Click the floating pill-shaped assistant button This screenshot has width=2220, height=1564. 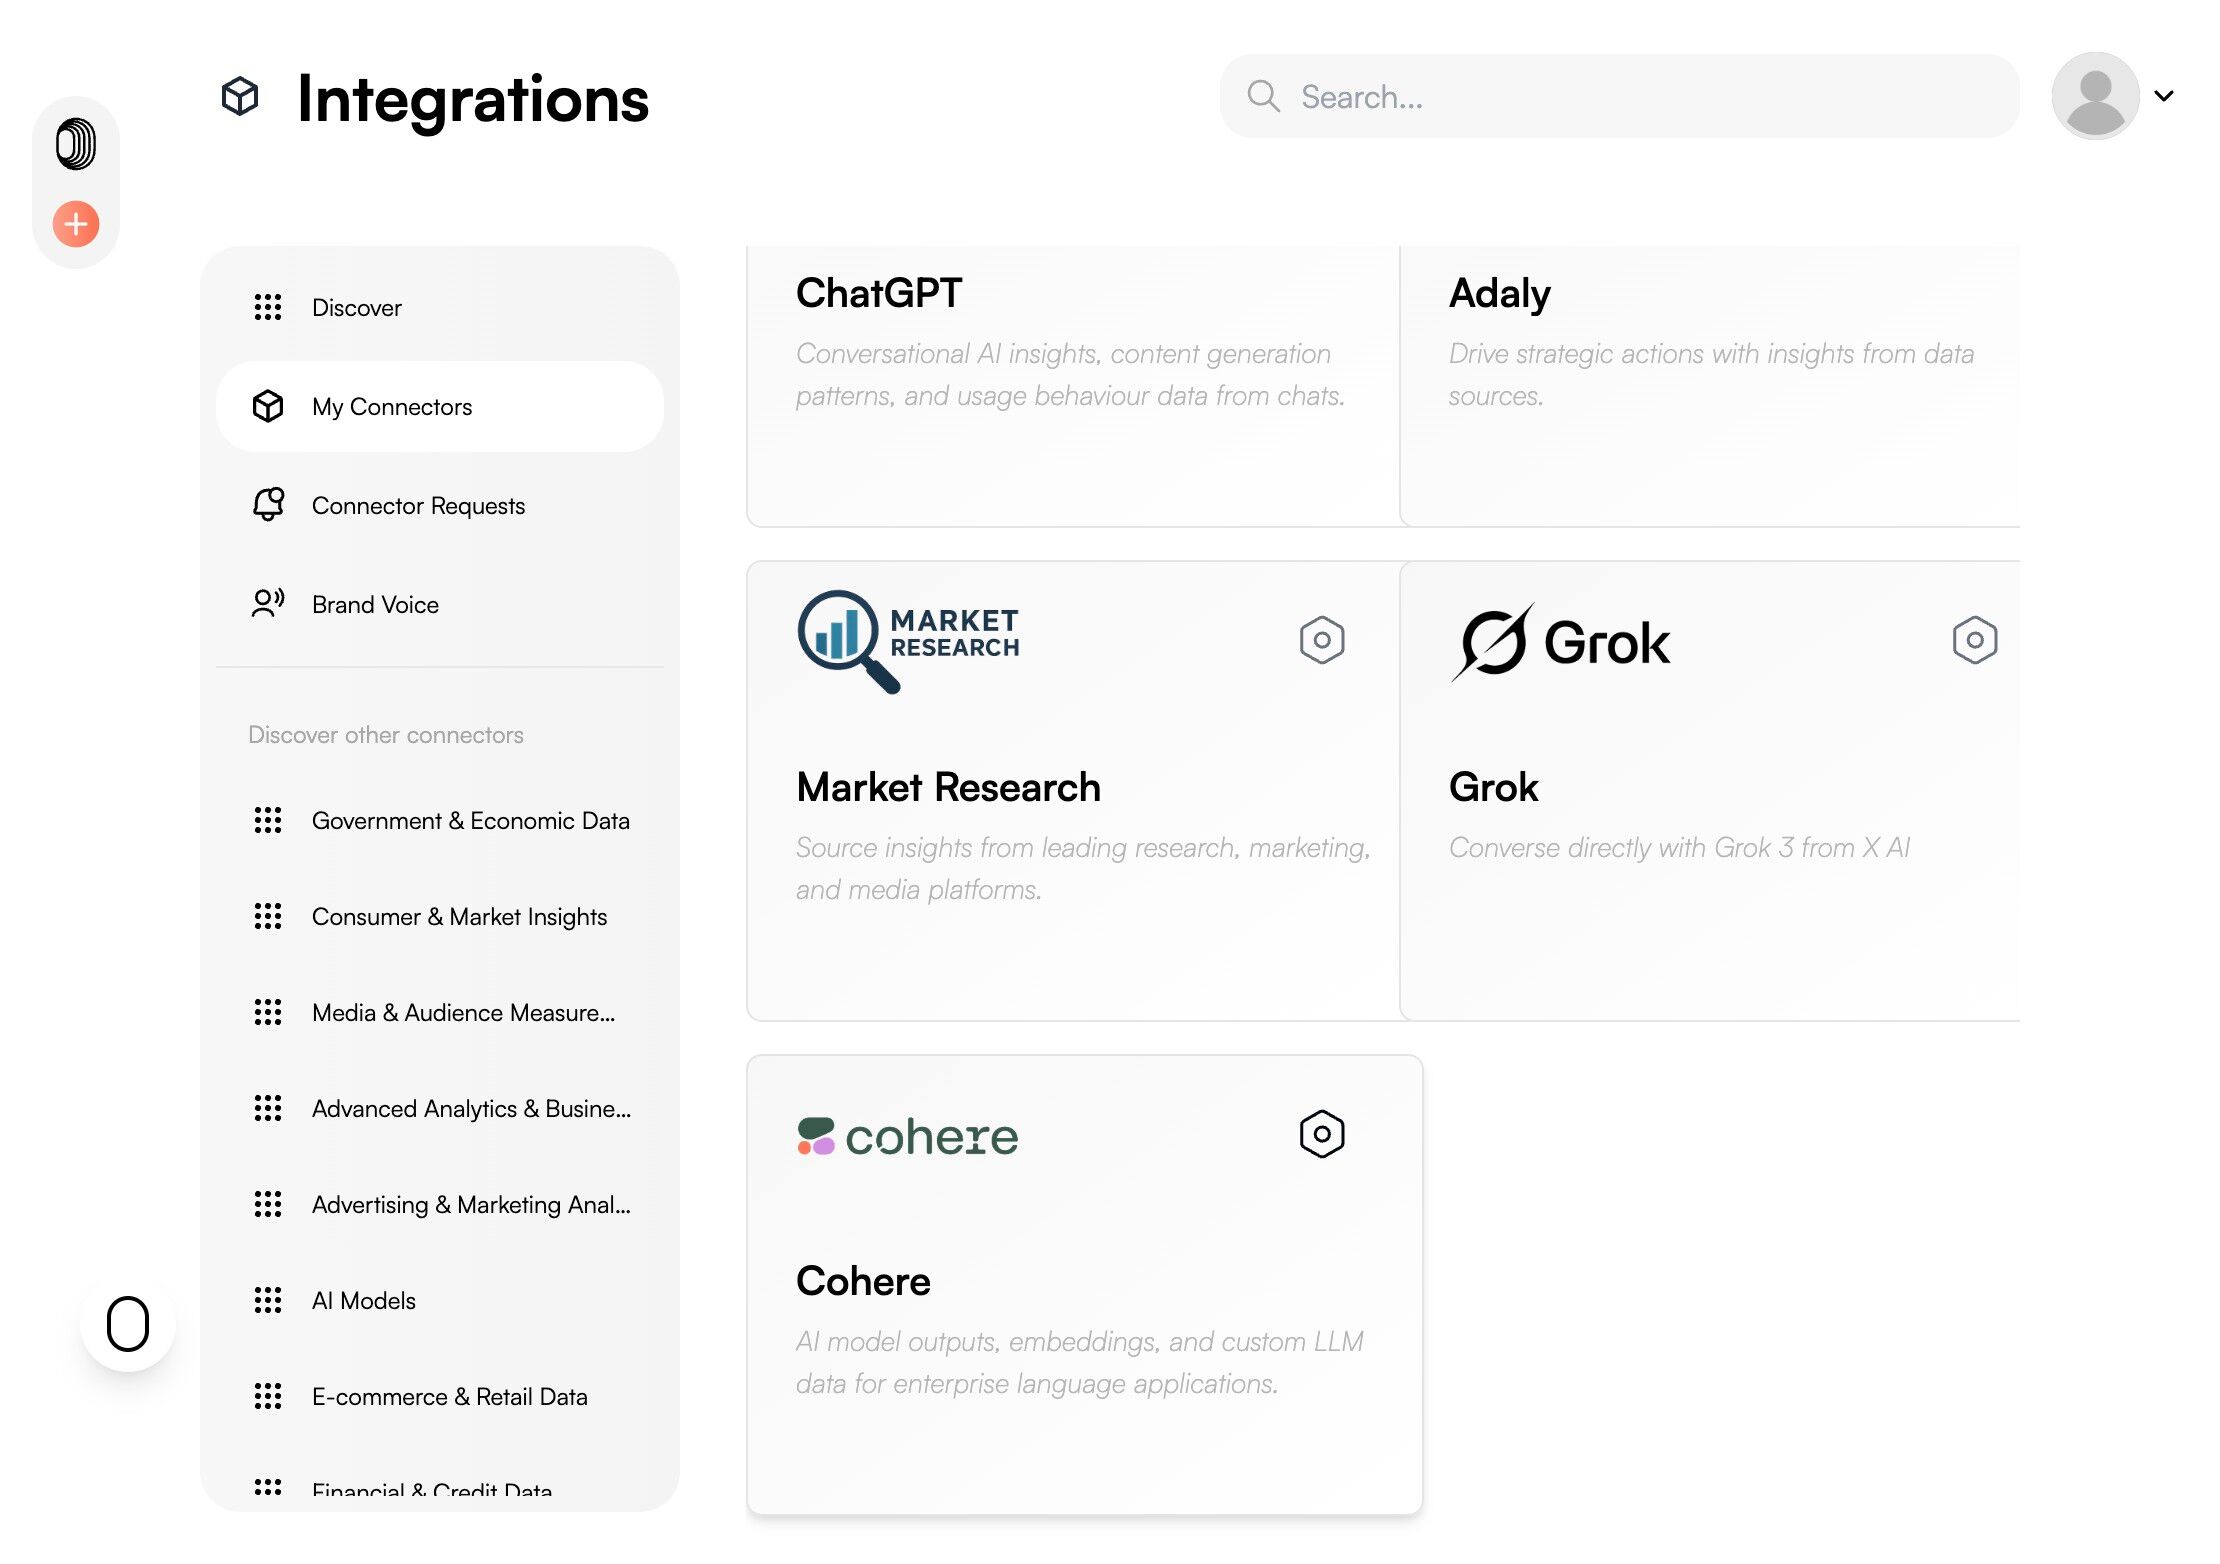128,1324
